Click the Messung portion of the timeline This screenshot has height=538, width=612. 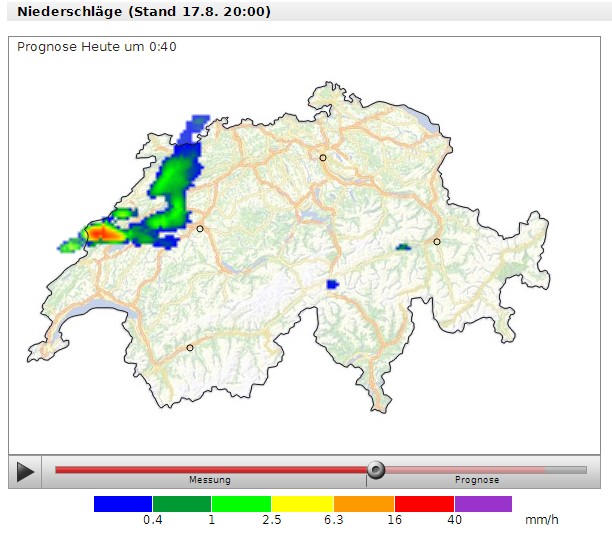(210, 469)
